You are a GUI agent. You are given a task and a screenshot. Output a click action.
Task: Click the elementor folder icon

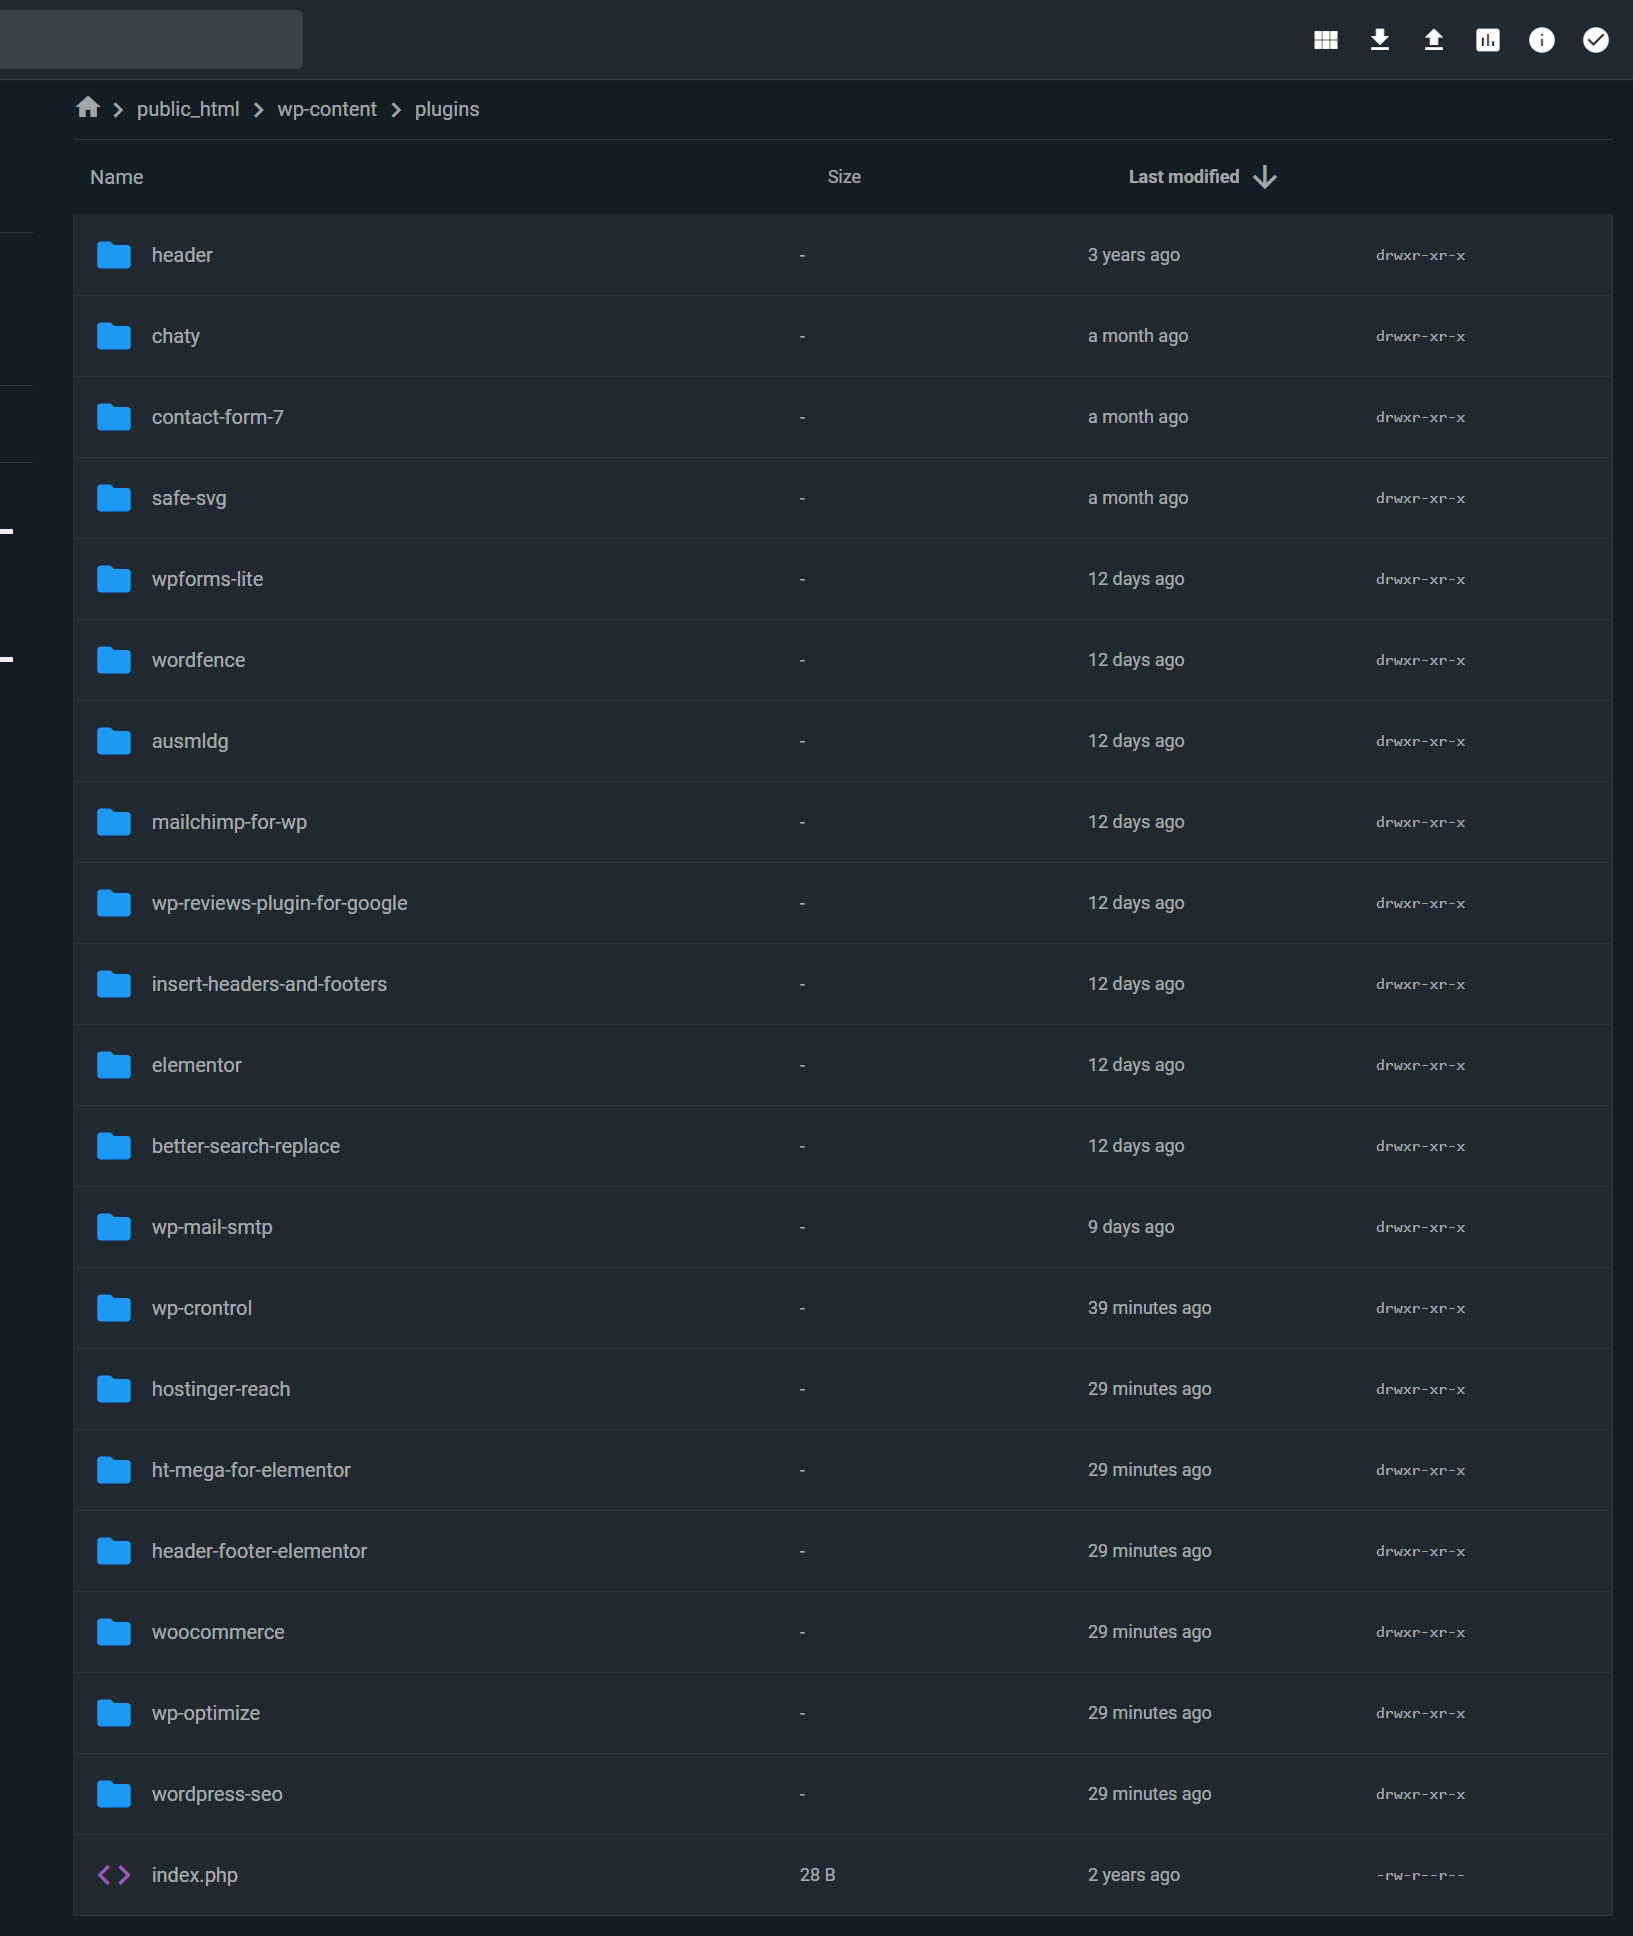point(114,1065)
